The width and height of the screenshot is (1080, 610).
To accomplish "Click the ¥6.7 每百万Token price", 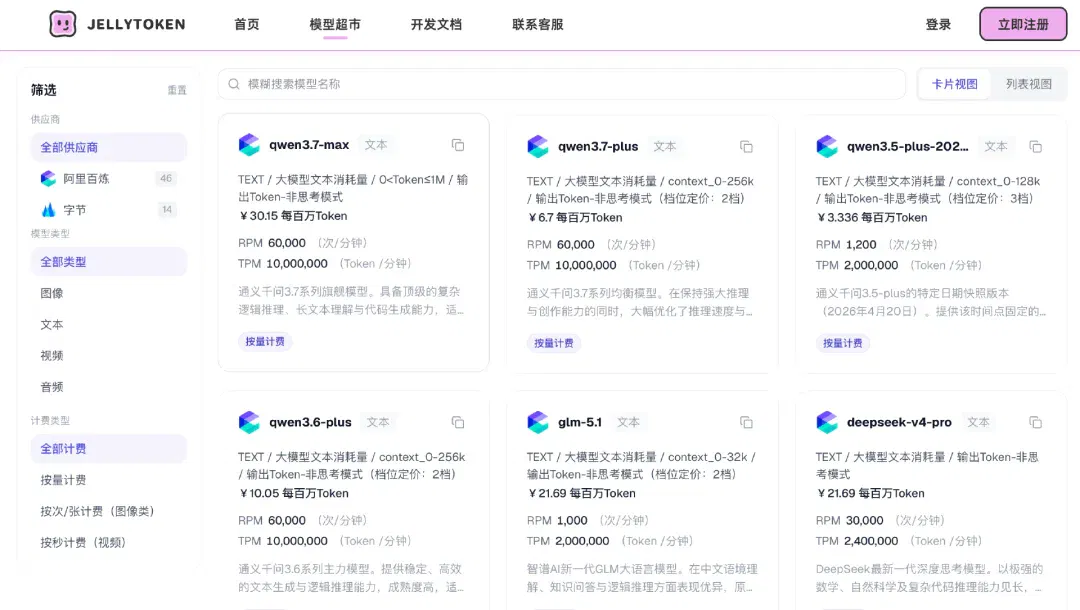I will pos(575,218).
